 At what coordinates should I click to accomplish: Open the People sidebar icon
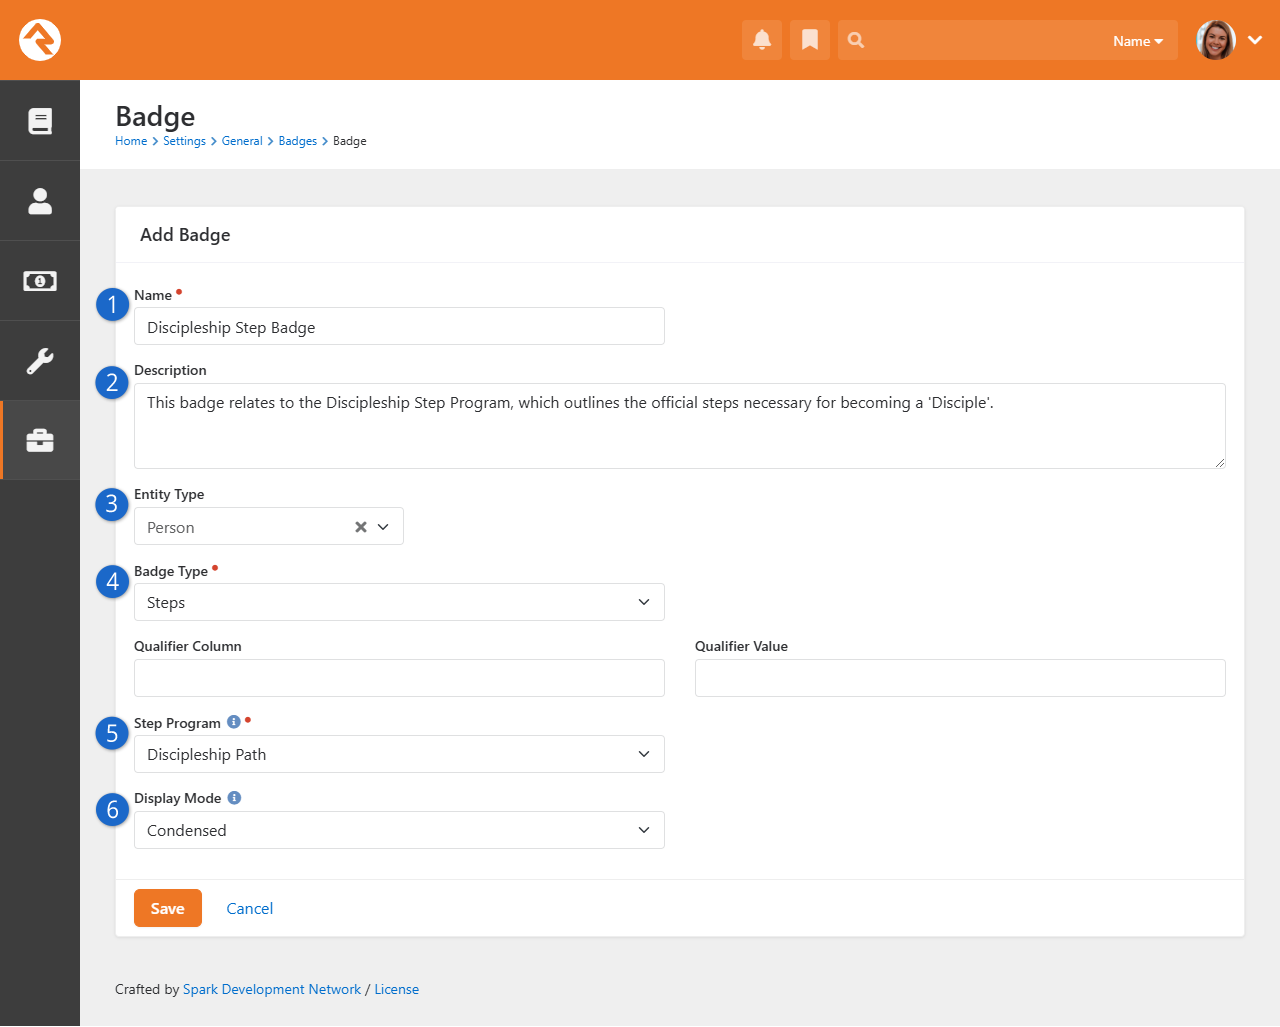pos(40,201)
